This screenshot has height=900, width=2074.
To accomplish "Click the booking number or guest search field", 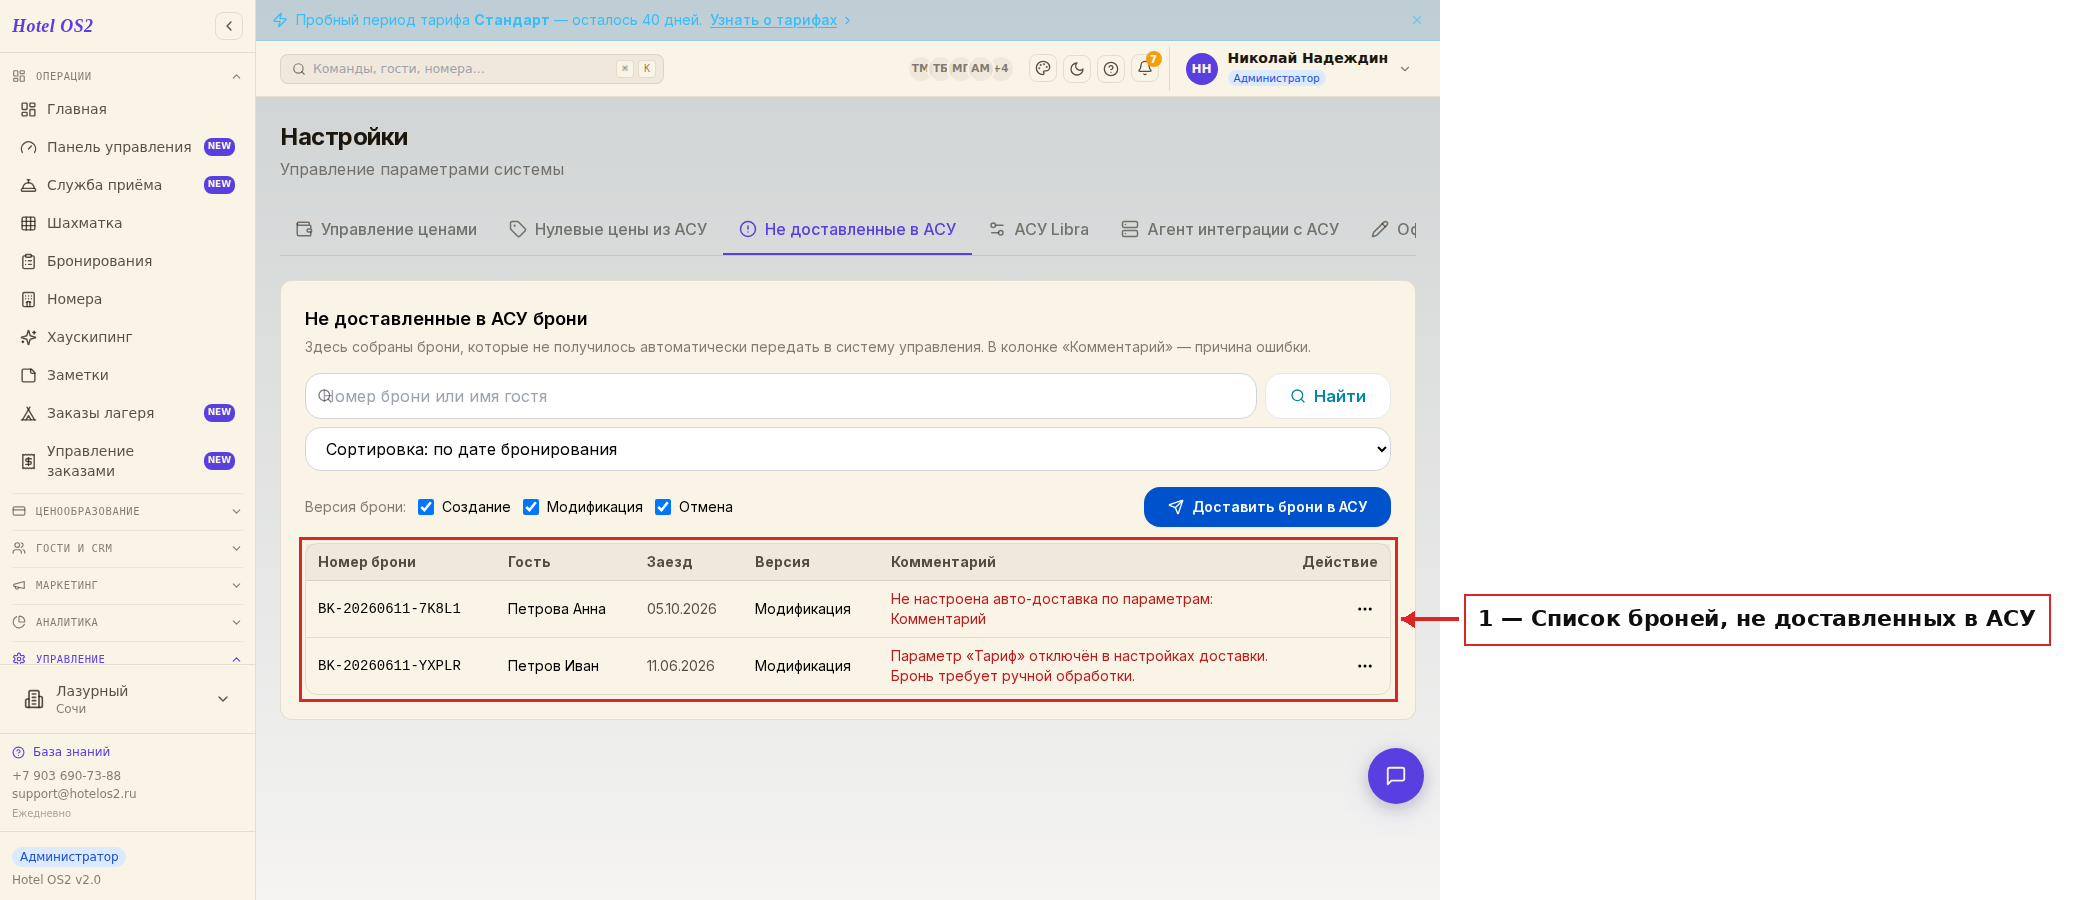I will (x=781, y=396).
